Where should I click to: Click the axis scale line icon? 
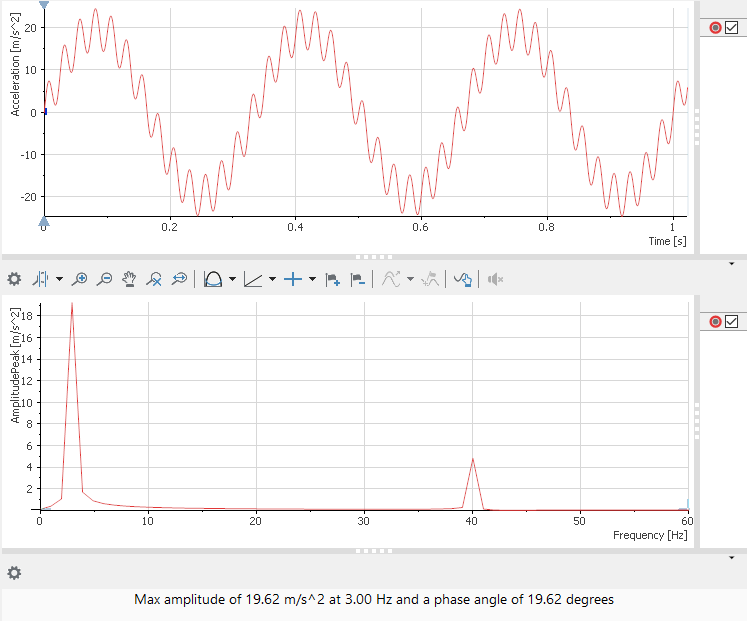(252, 279)
